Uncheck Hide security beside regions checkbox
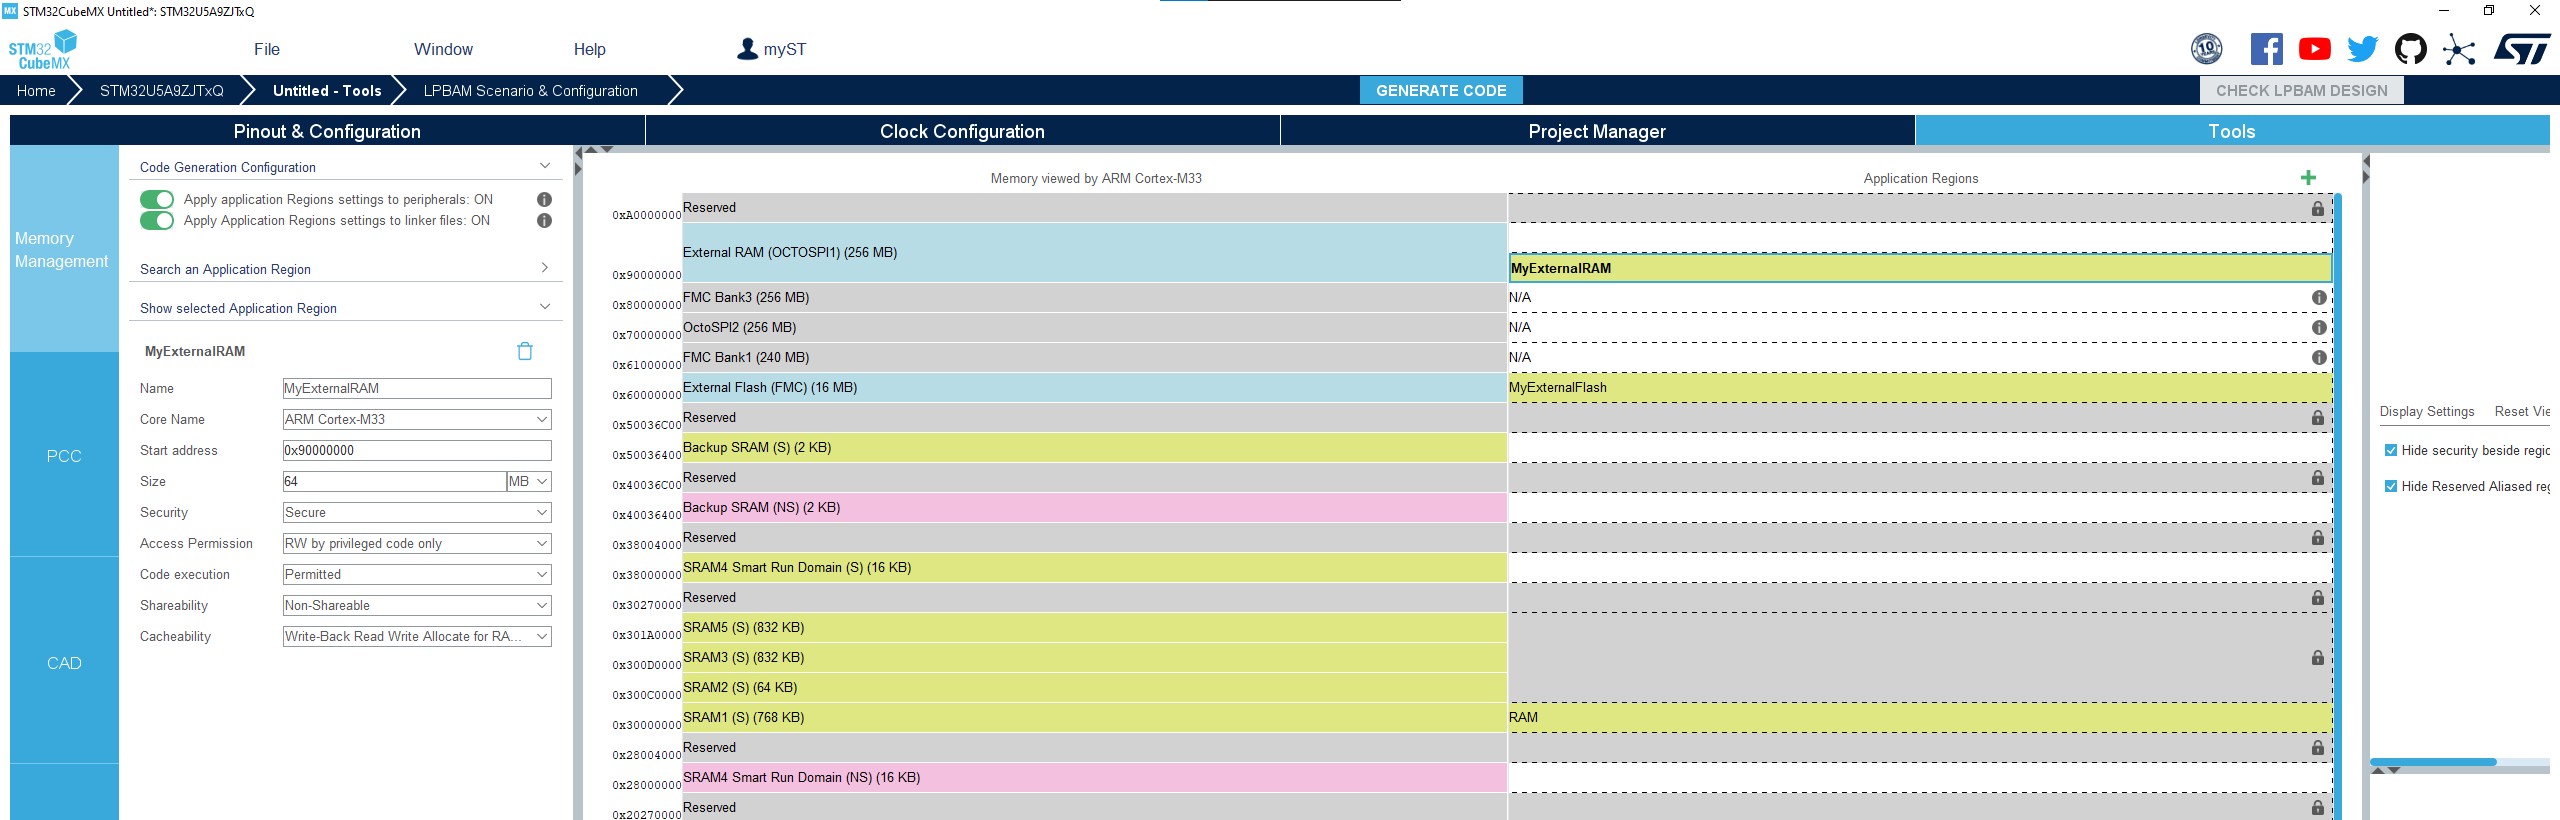The width and height of the screenshot is (2560, 820). (2391, 450)
